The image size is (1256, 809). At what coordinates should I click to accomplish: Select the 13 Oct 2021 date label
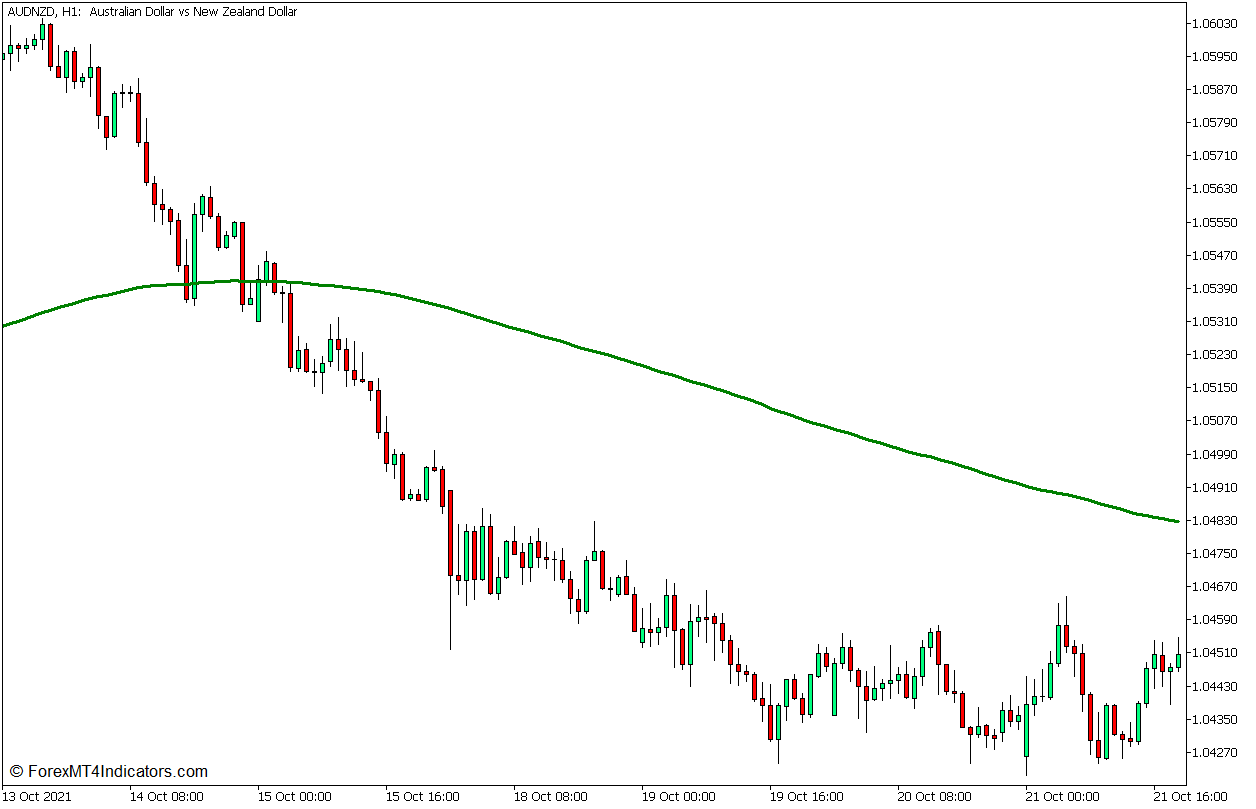(x=36, y=797)
